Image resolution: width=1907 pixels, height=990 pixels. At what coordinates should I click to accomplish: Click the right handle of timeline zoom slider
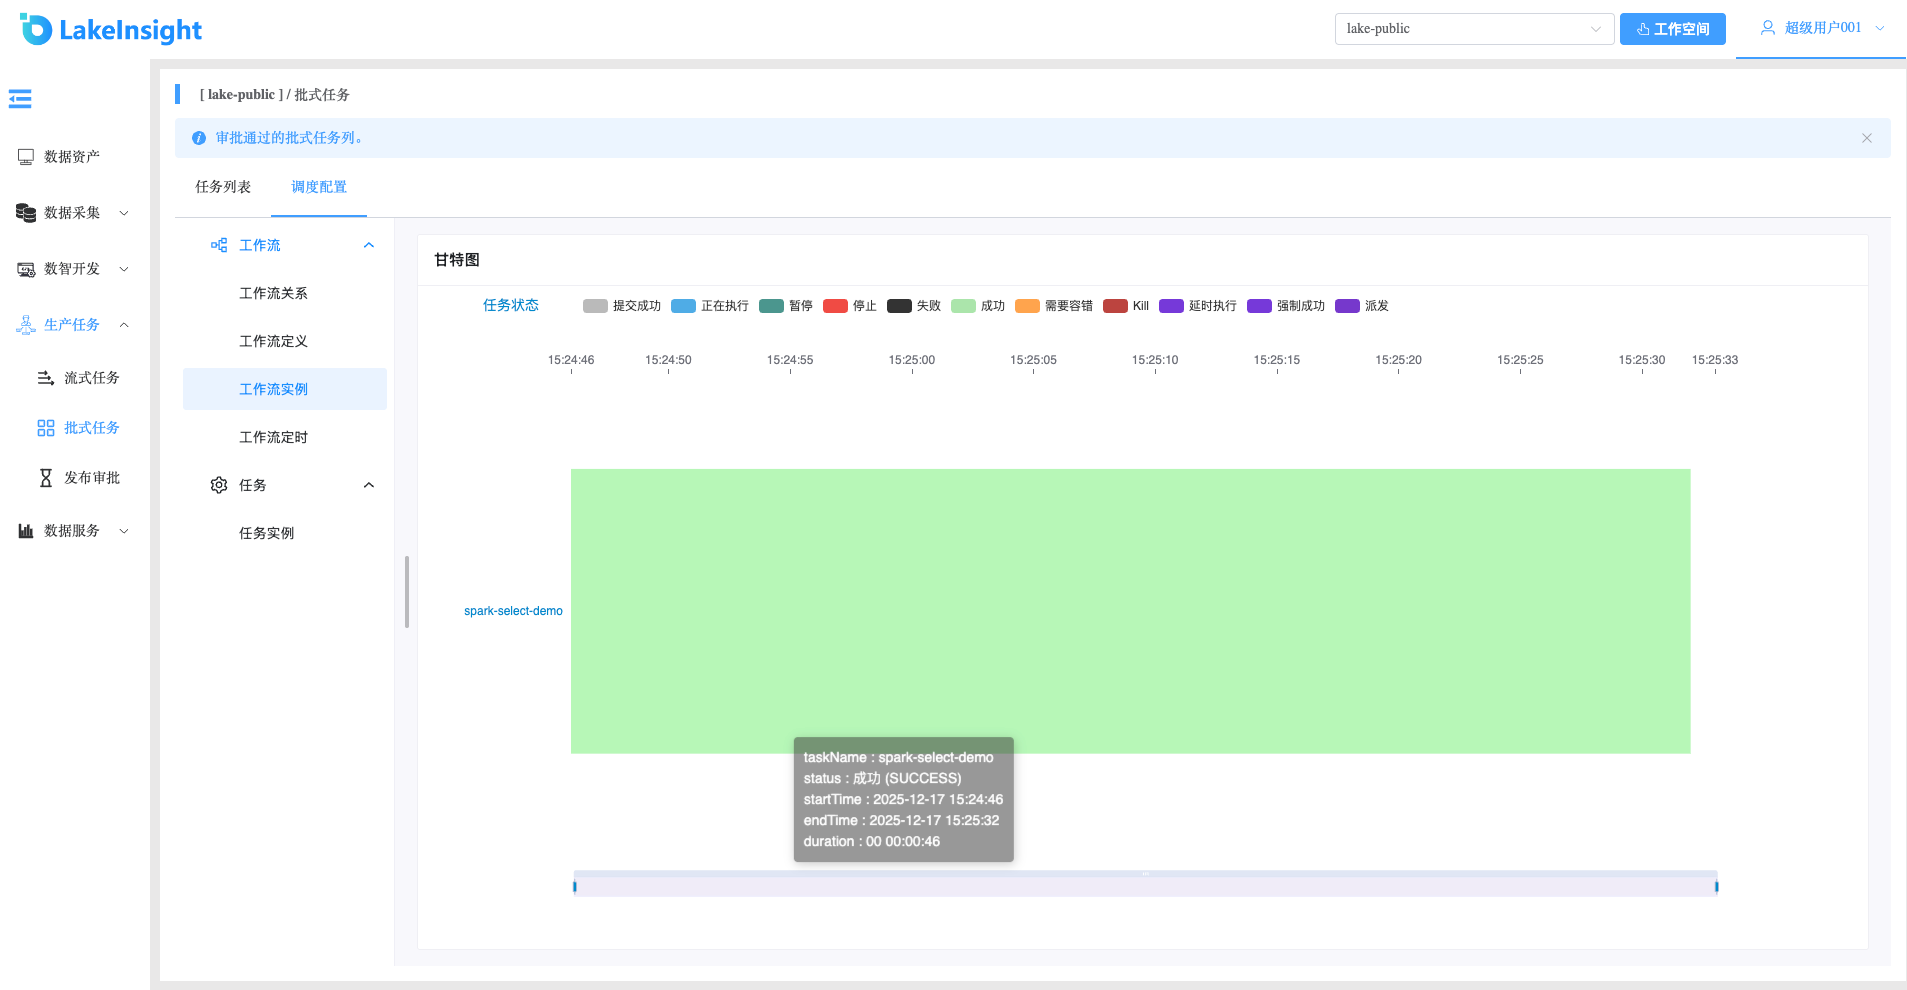pos(1716,886)
